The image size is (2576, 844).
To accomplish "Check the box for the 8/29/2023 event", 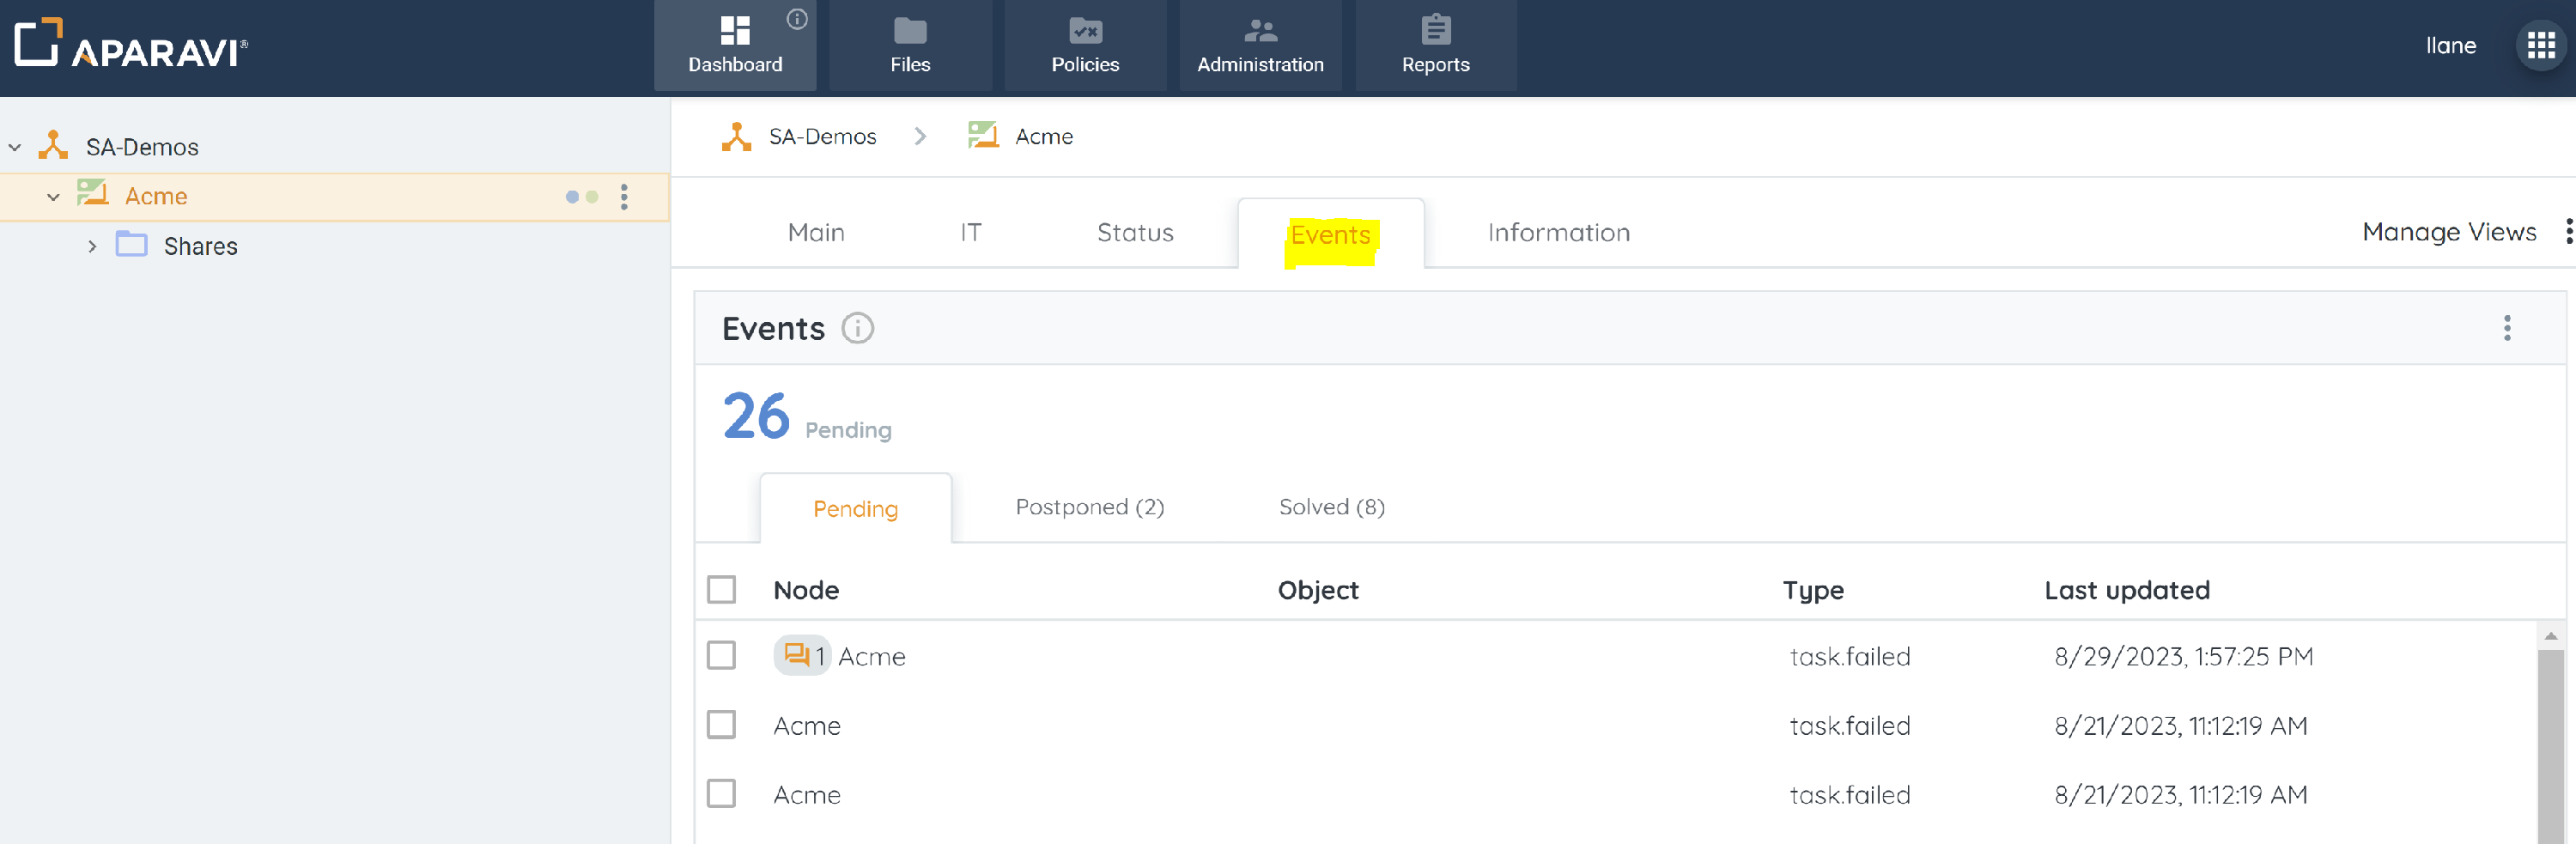I will click(x=721, y=656).
